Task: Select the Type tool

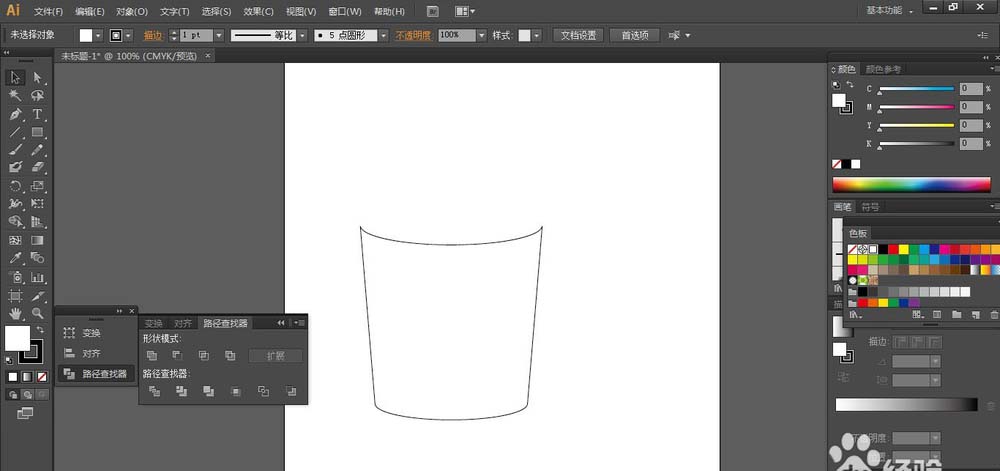Action: 38,114
